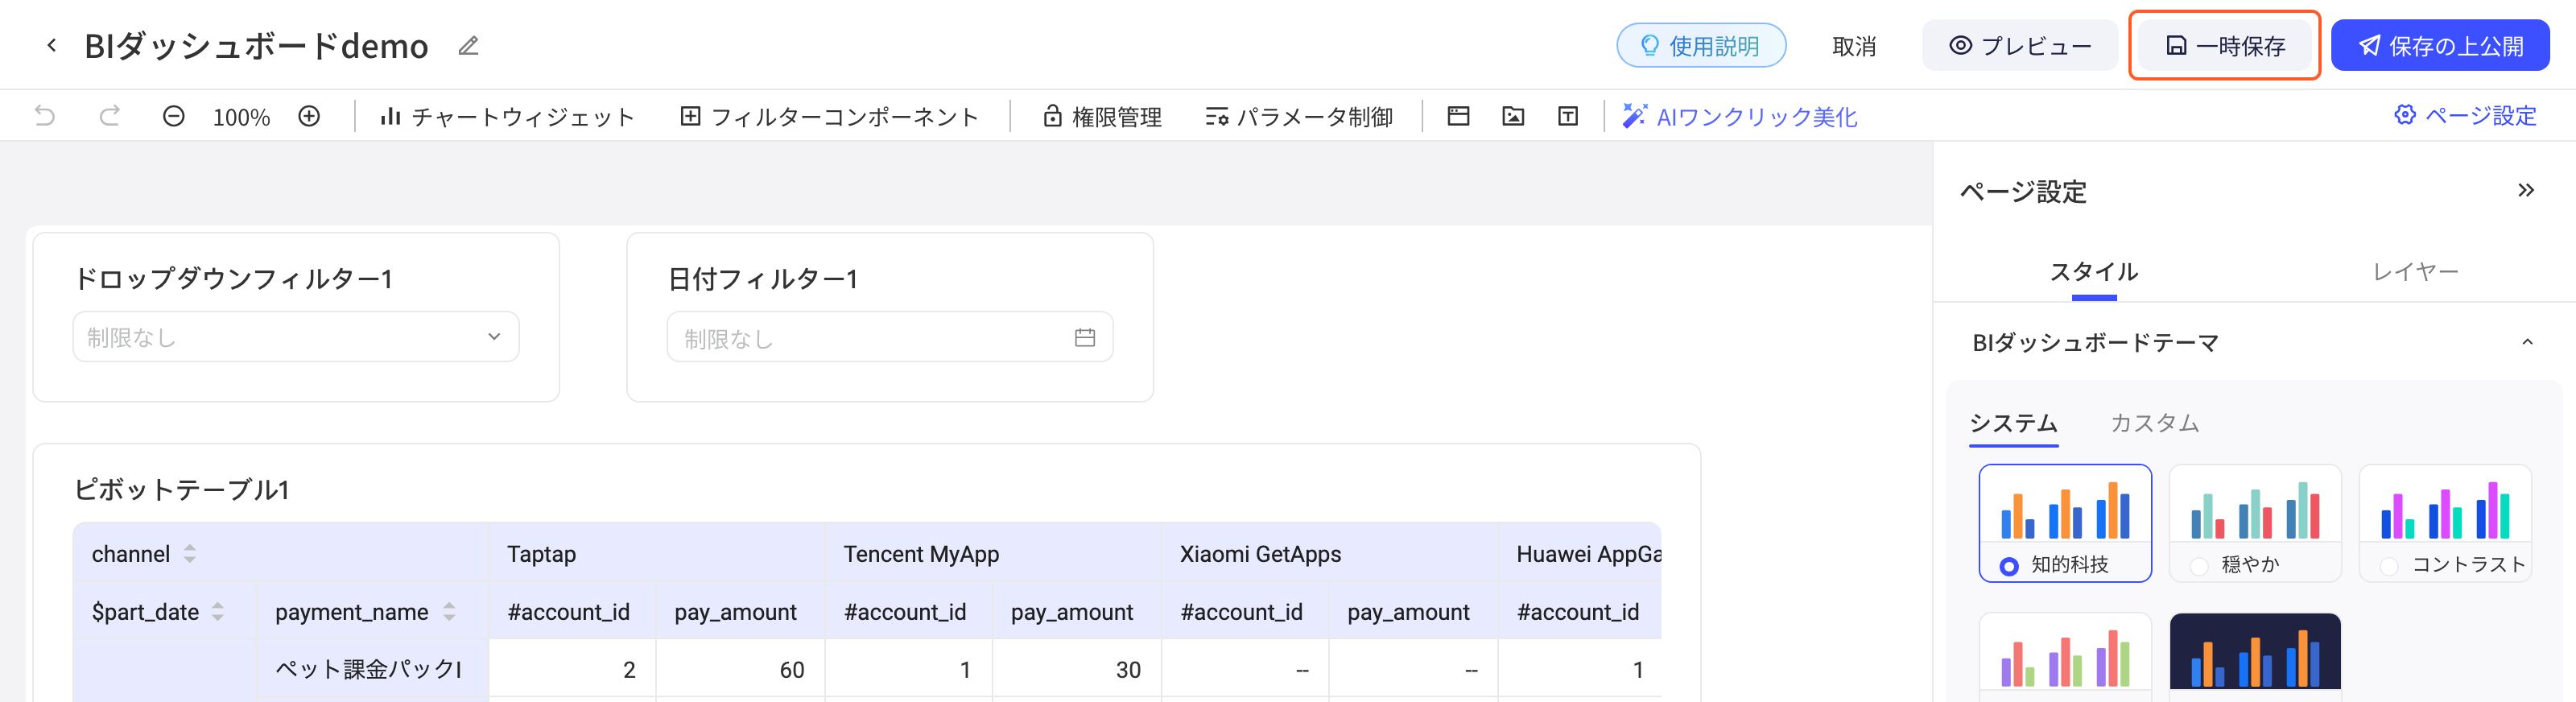Click the 一時保存 button
This screenshot has height=702, width=2576.
coord(2224,46)
